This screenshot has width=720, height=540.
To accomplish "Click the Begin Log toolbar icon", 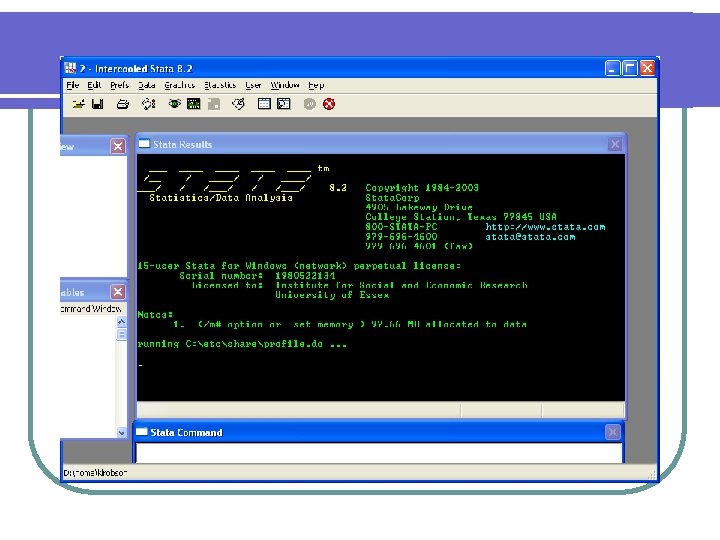I will (148, 104).
